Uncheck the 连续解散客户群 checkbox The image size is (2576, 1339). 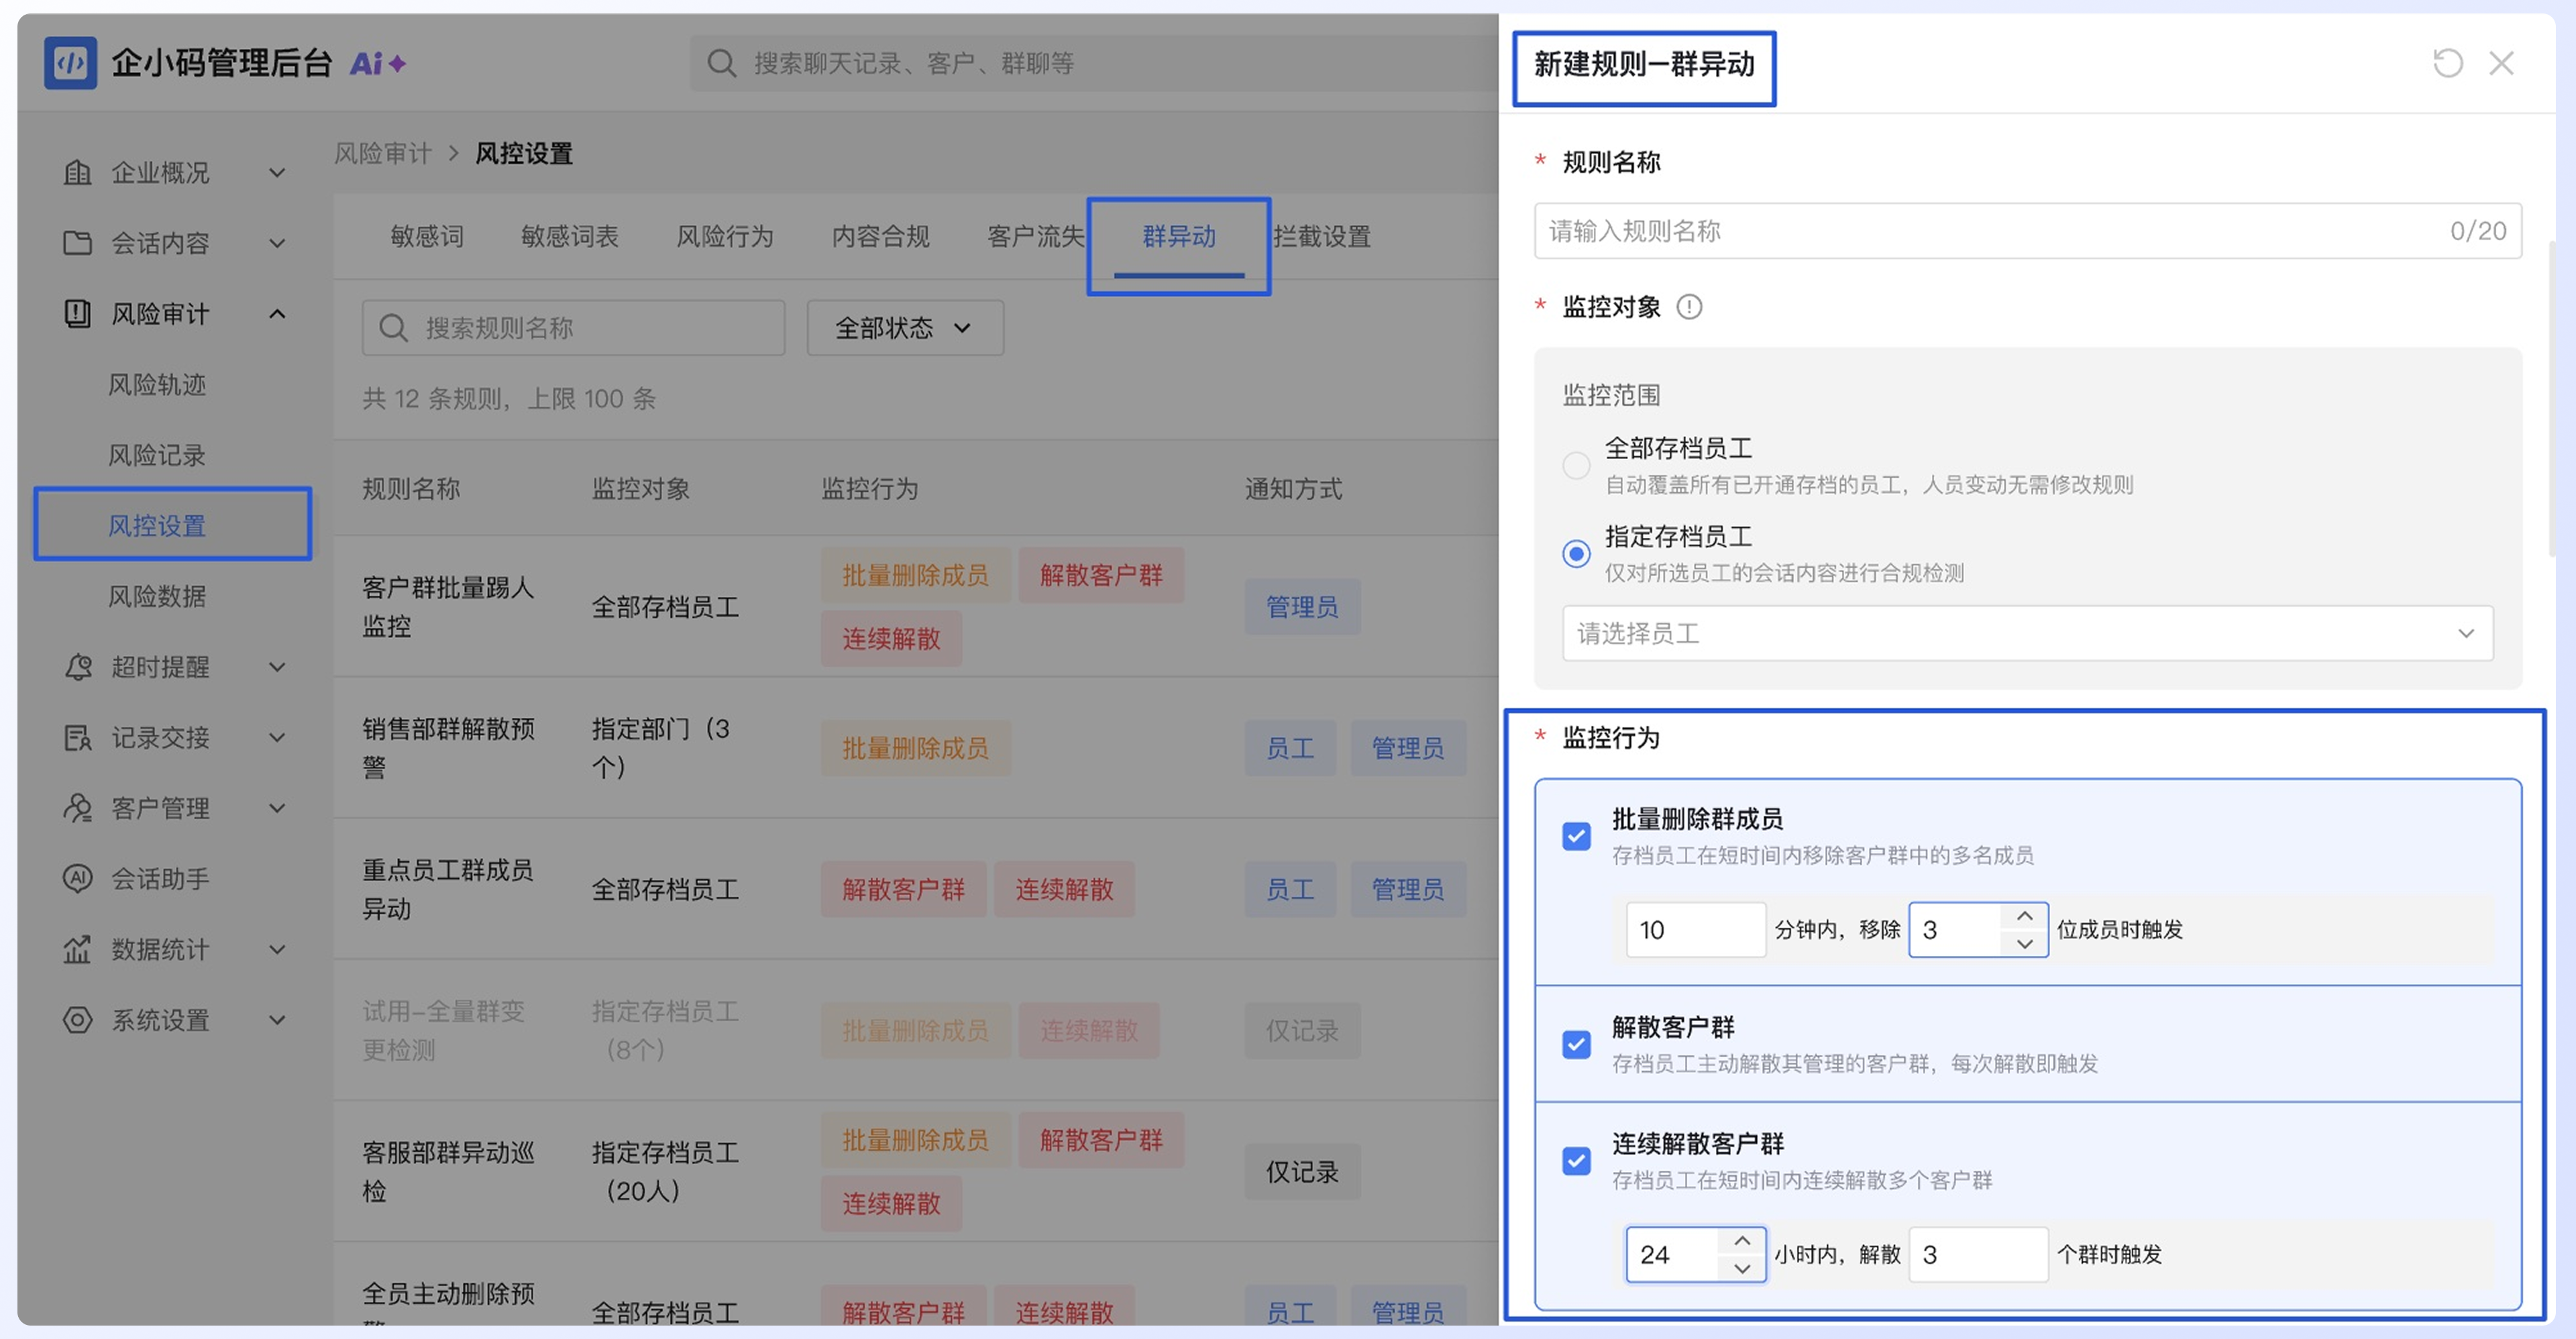(1576, 1161)
